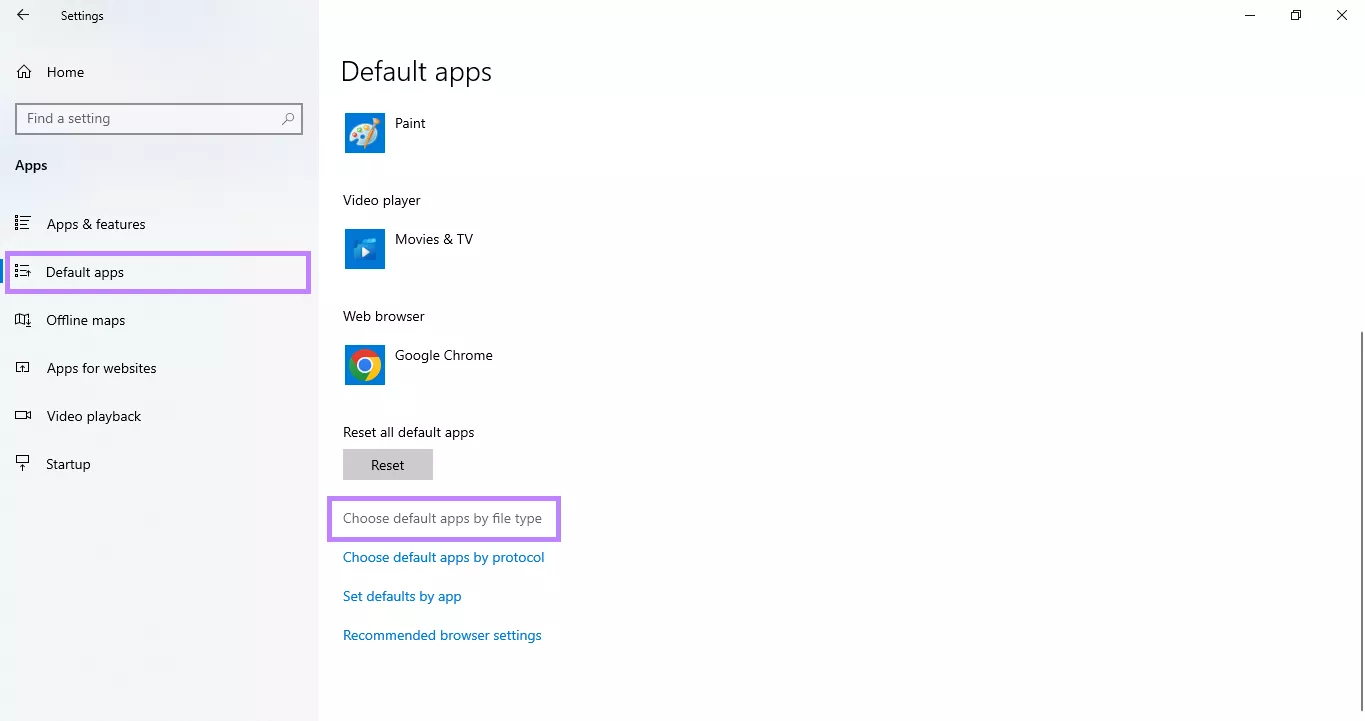
Task: Open Choose default apps by protocol
Action: coord(443,557)
